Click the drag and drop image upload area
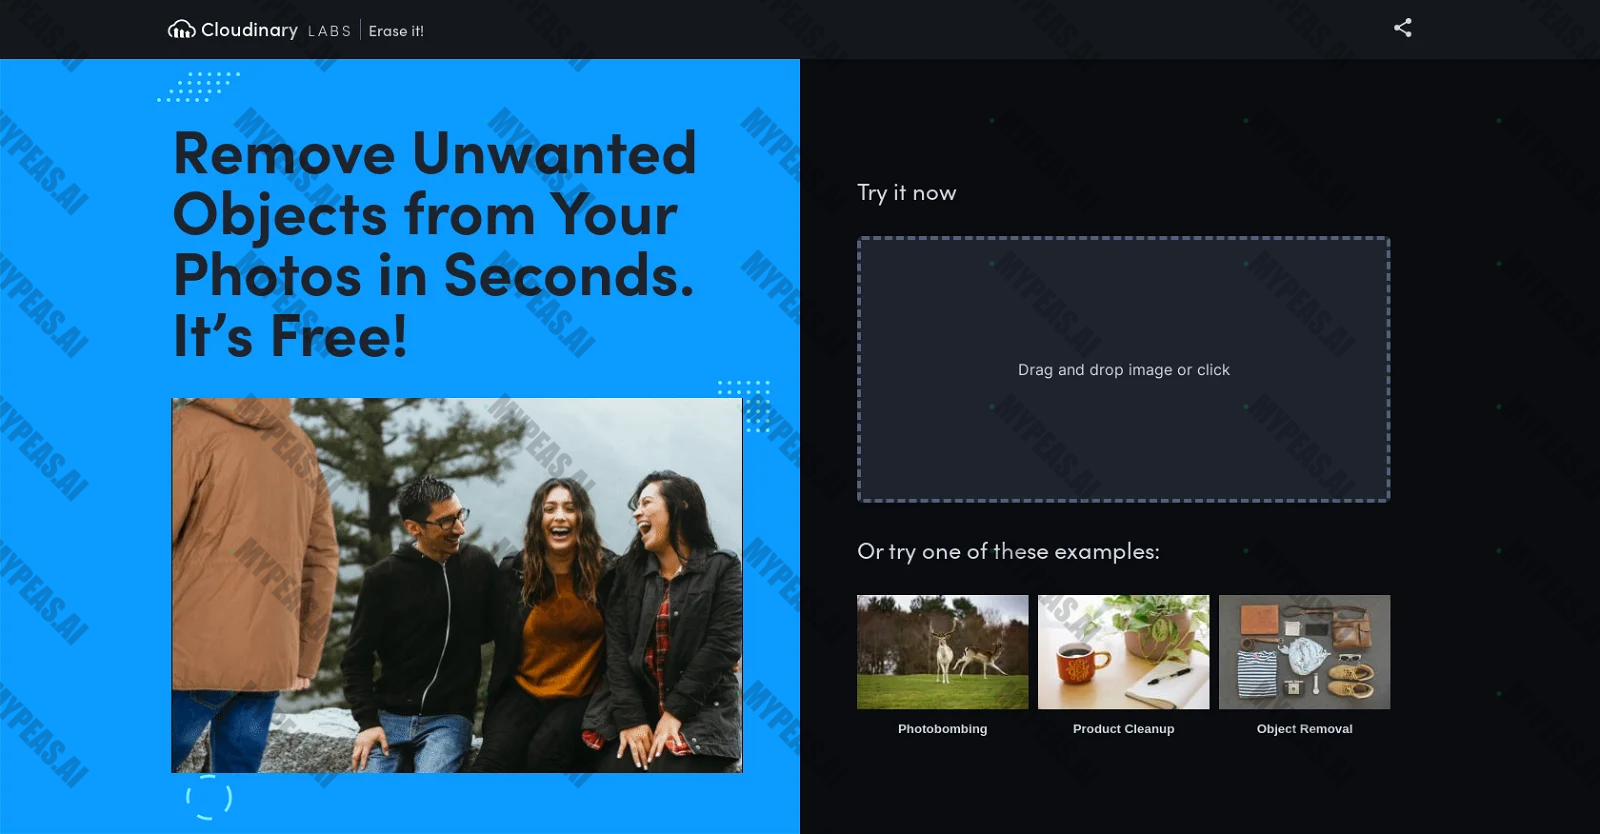The width and height of the screenshot is (1600, 834). pos(1123,369)
